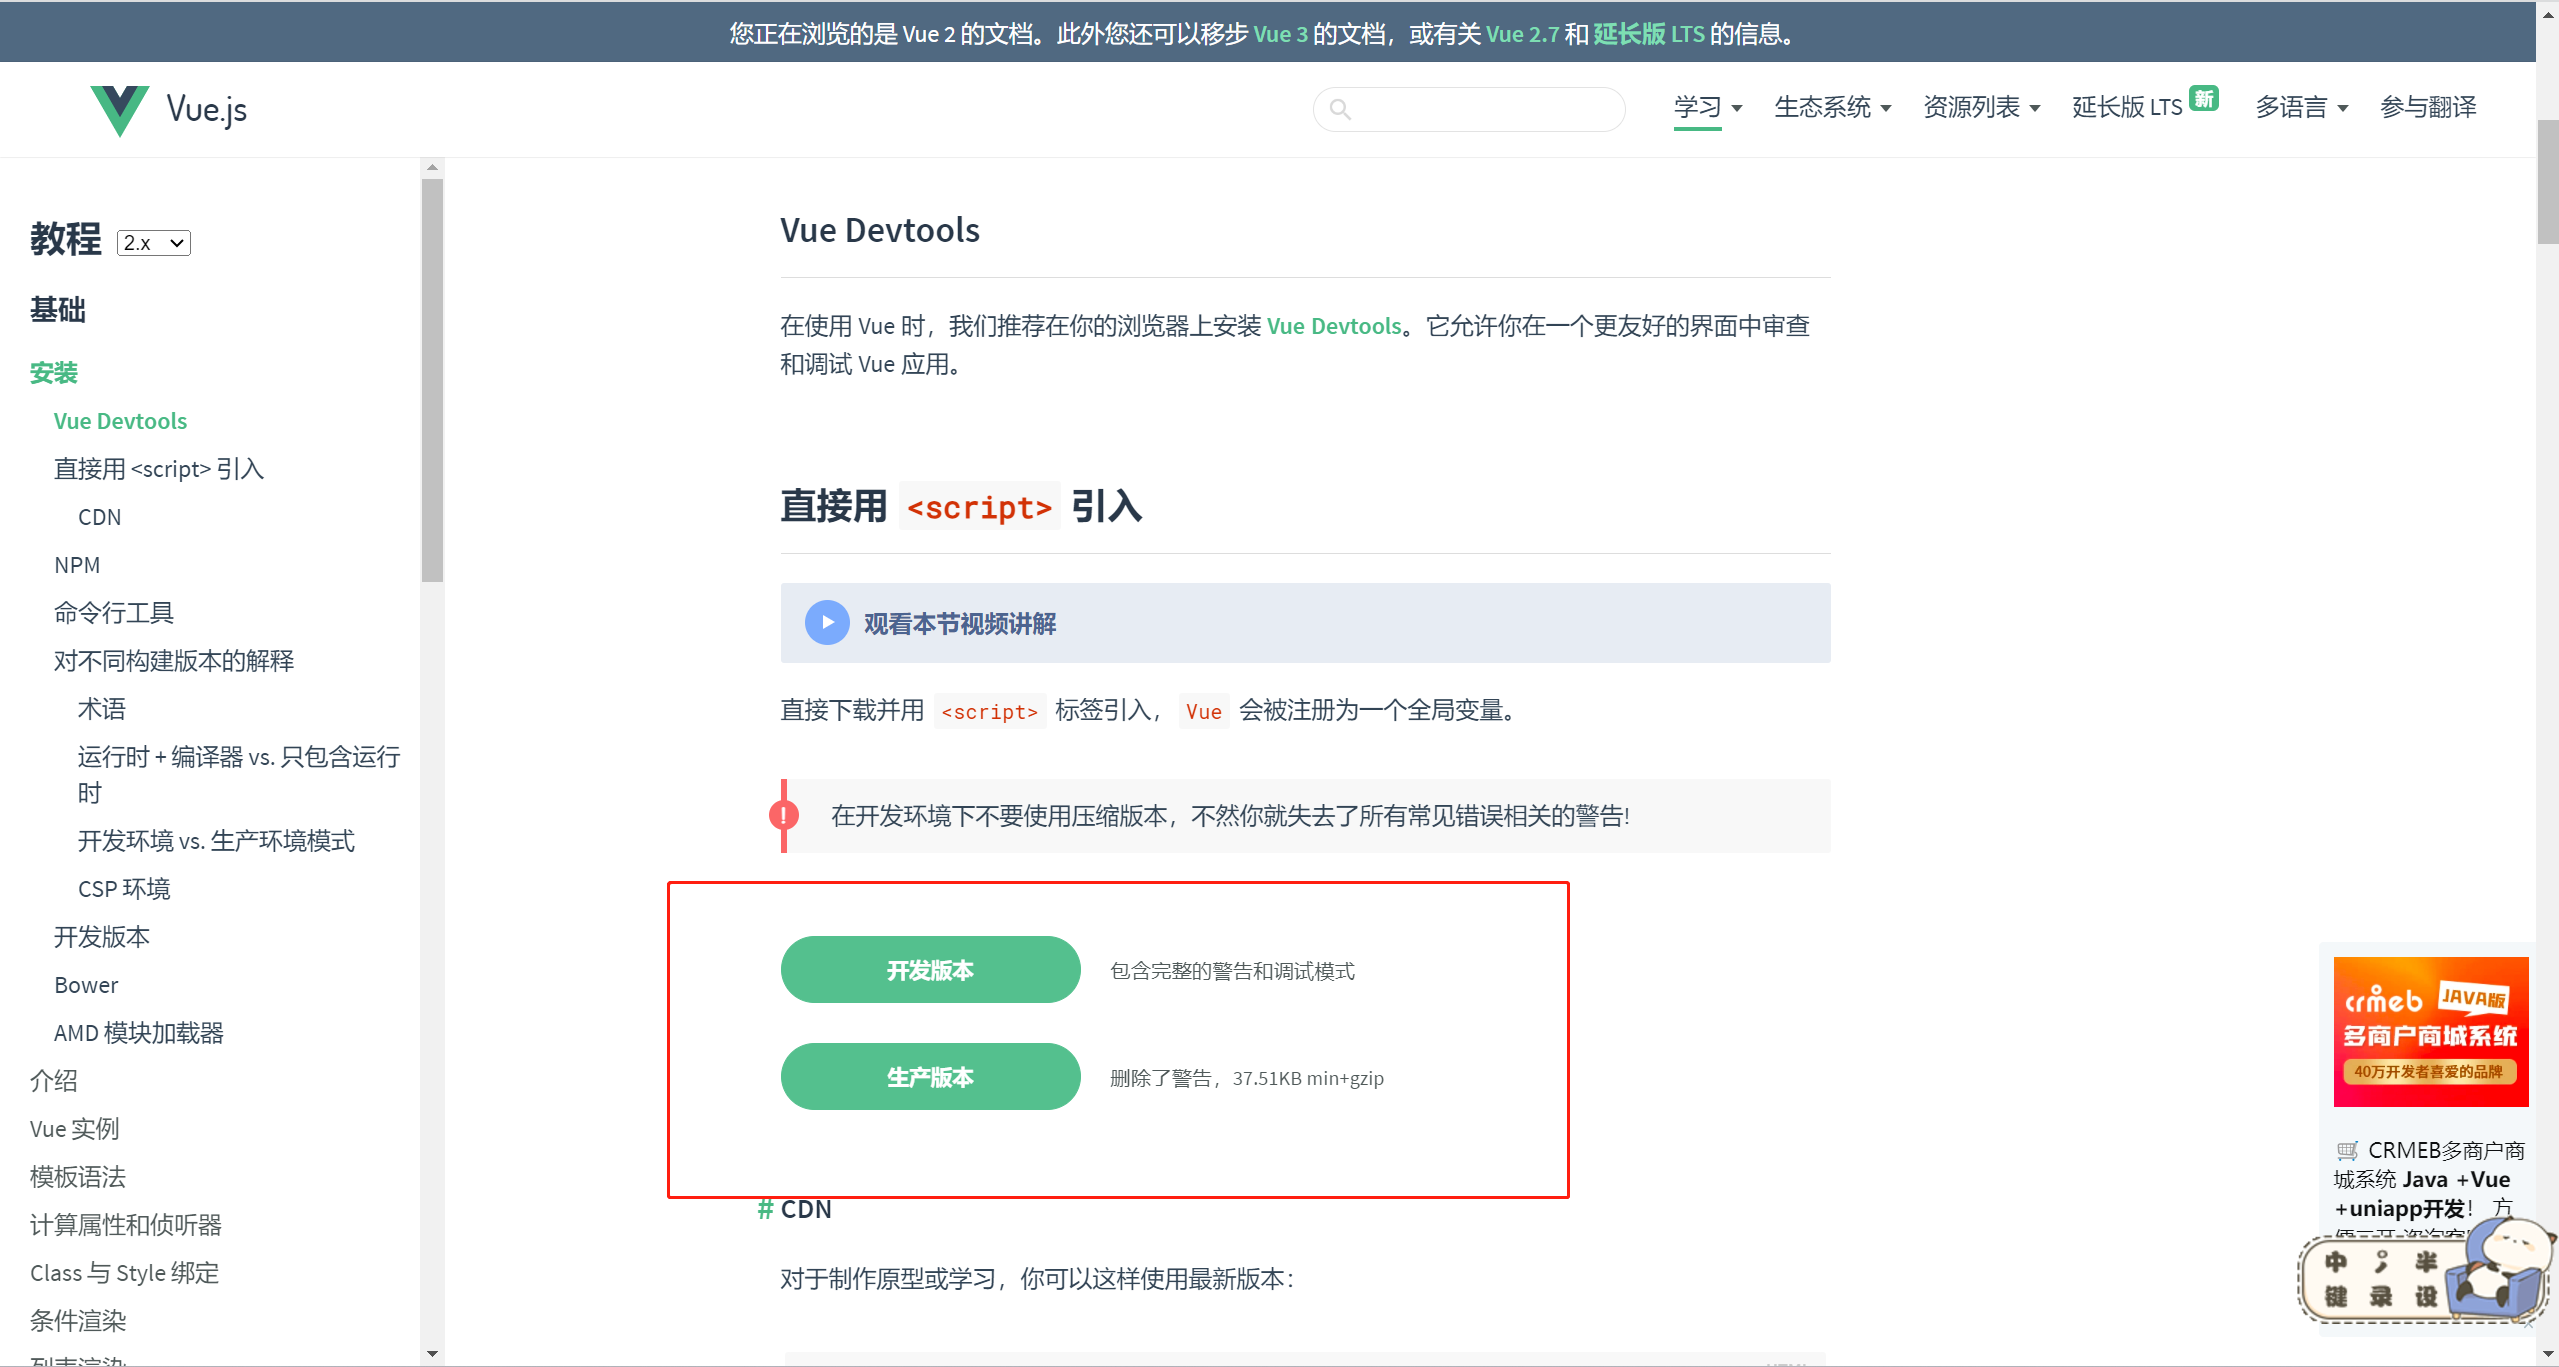Open 对不同构建版本的解释 sidebar item
Screen dimensions: 2559x1367
pos(174,661)
